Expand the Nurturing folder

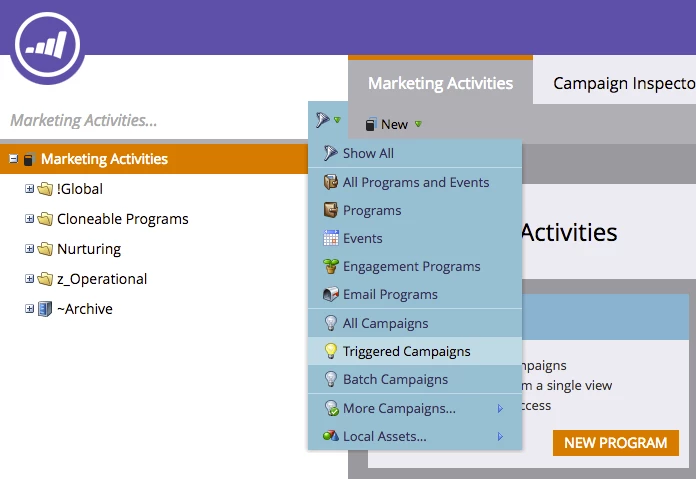(x=29, y=249)
